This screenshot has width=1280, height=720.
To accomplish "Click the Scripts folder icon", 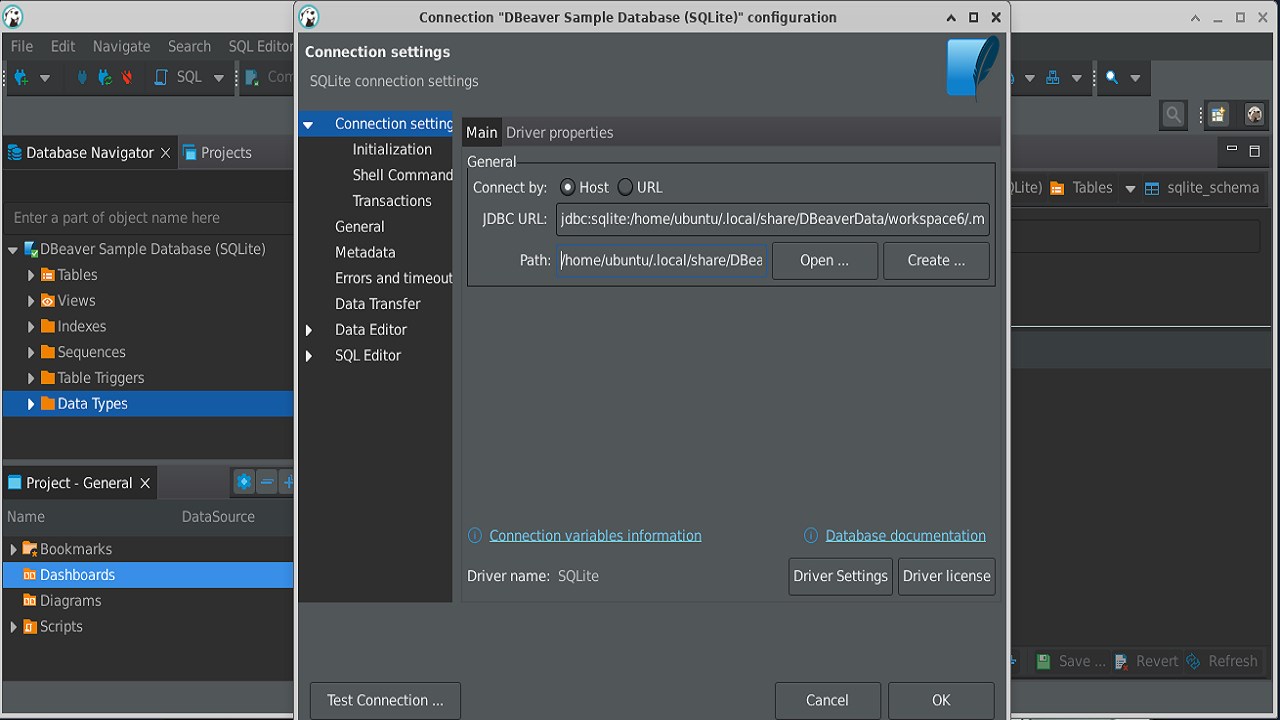I will 30,627.
